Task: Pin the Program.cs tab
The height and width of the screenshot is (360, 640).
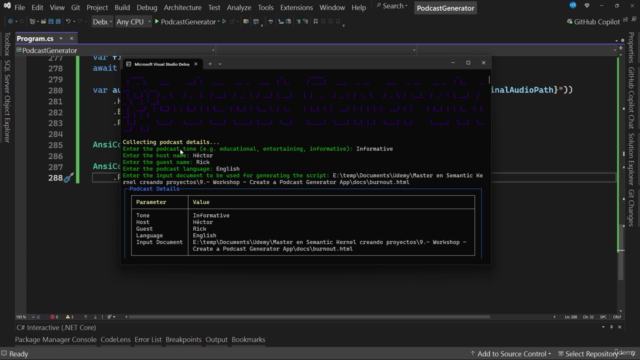Action: 61,38
